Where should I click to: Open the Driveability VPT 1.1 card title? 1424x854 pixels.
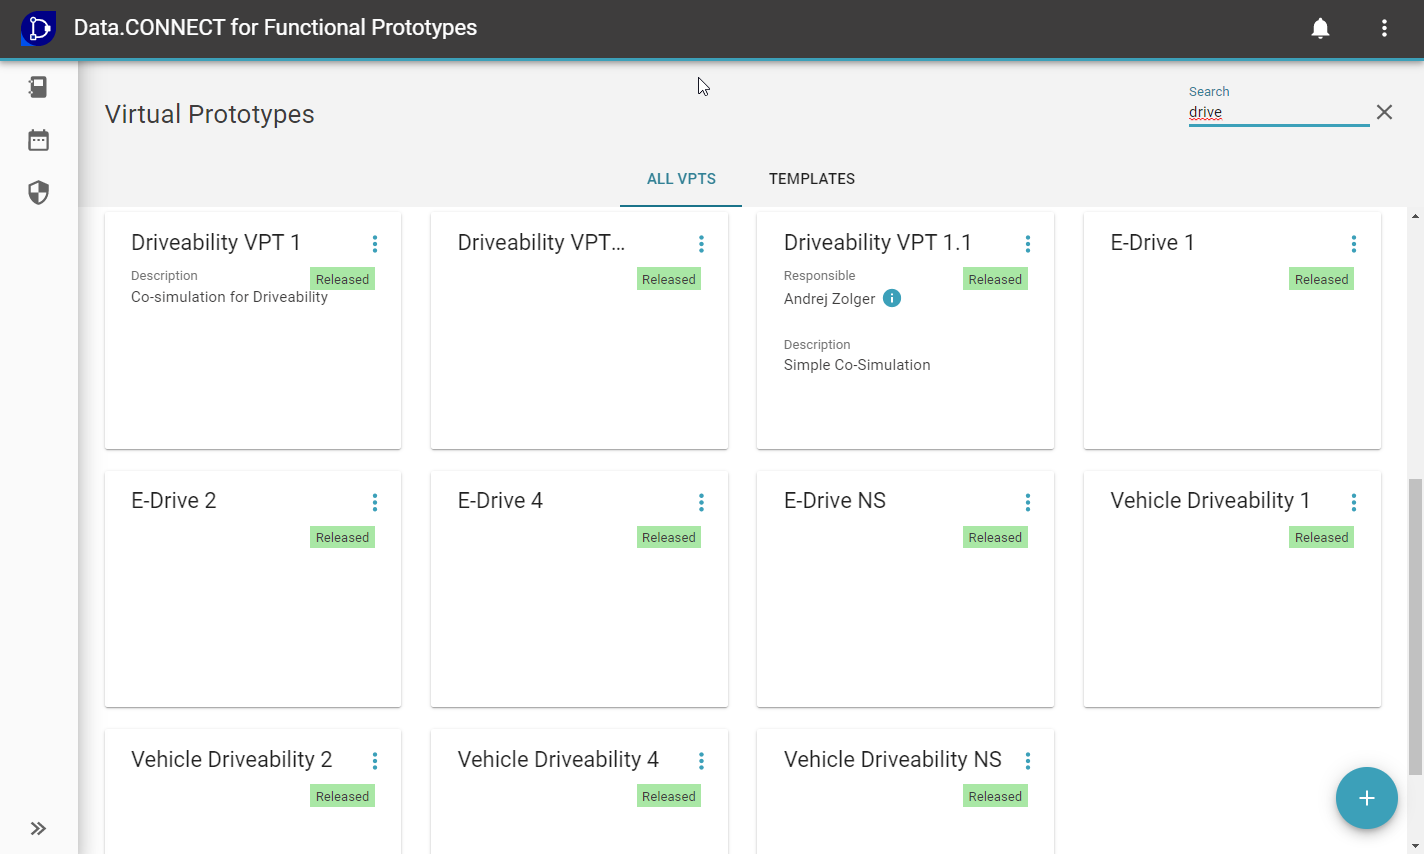tap(877, 243)
